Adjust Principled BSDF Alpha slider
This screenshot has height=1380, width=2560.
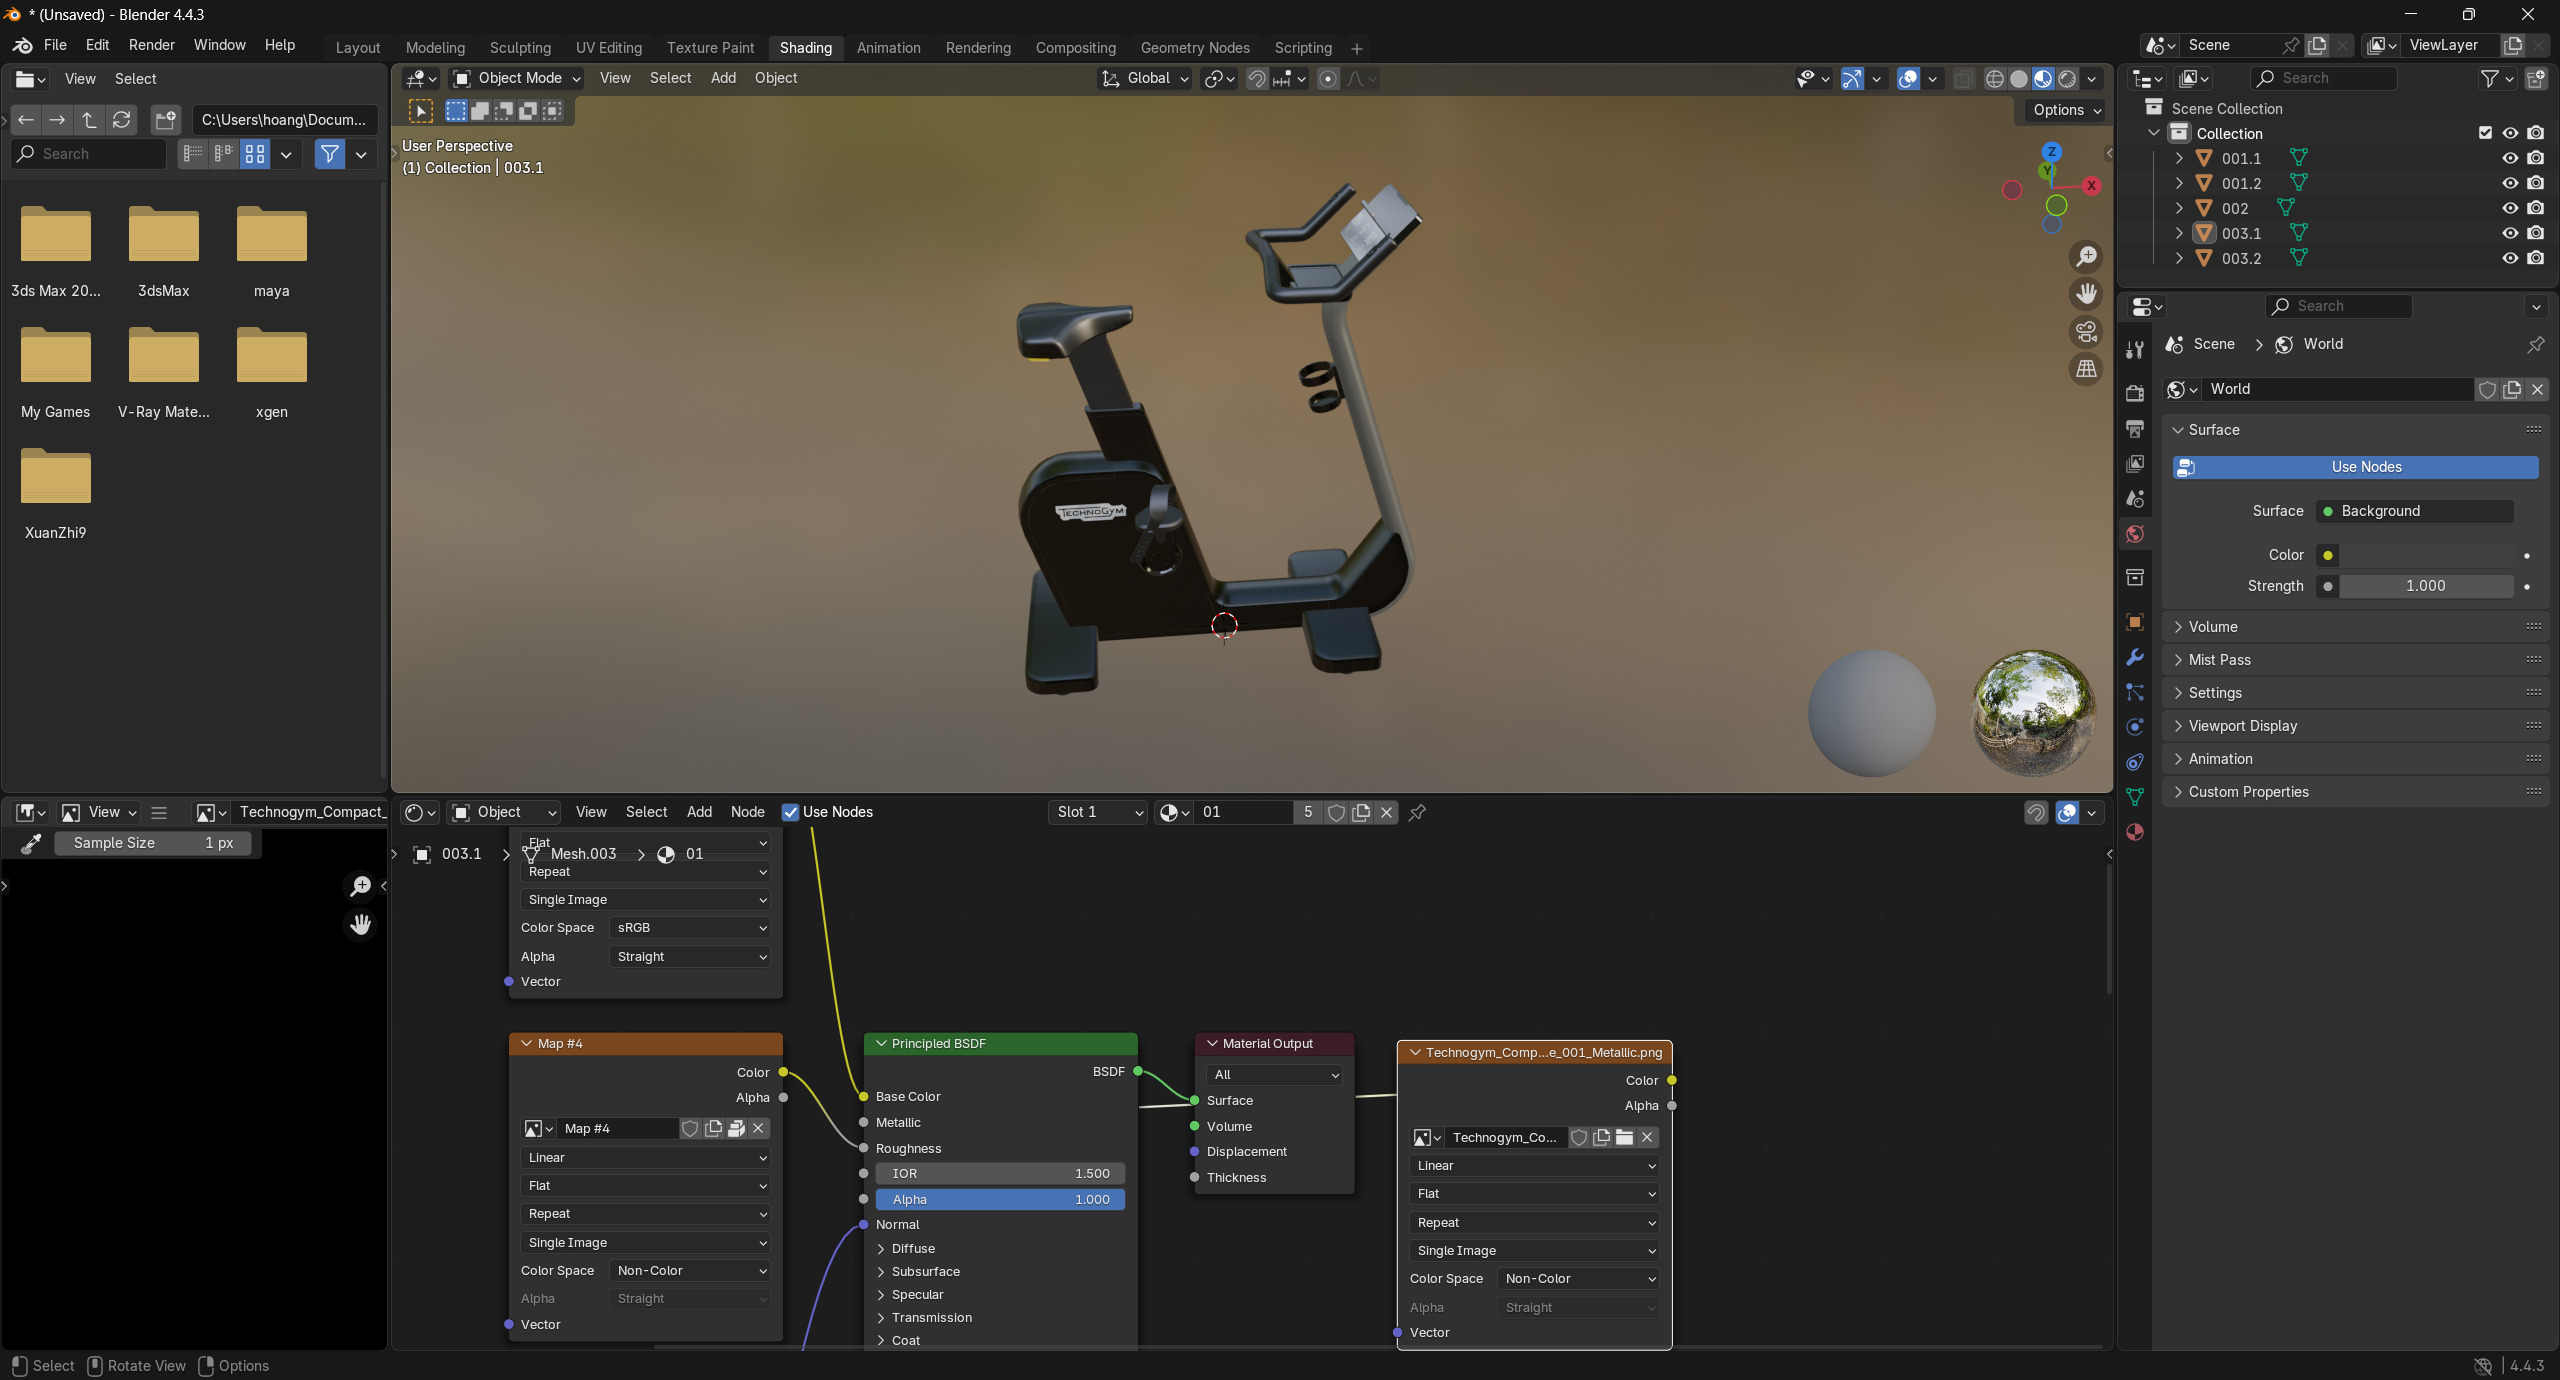(x=1000, y=1200)
